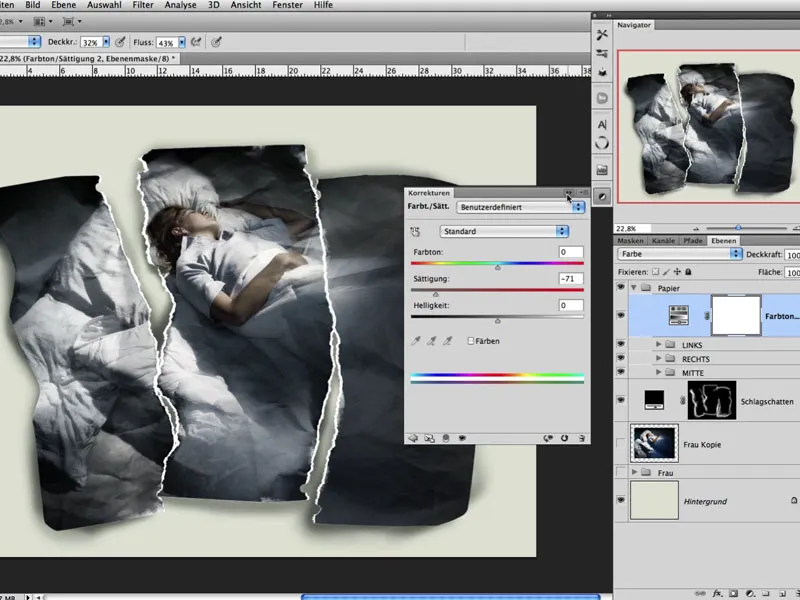Return to adjustment list arrow
The width and height of the screenshot is (800, 600).
413,438
